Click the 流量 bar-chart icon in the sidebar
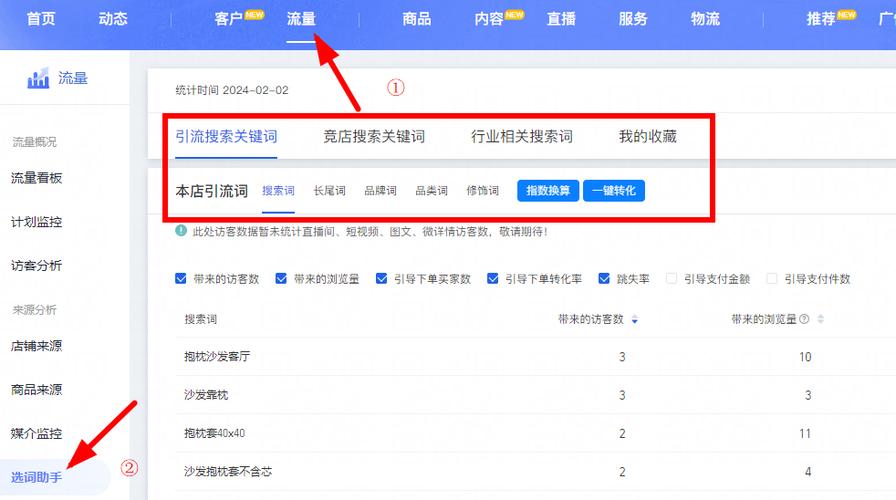 click(38, 78)
